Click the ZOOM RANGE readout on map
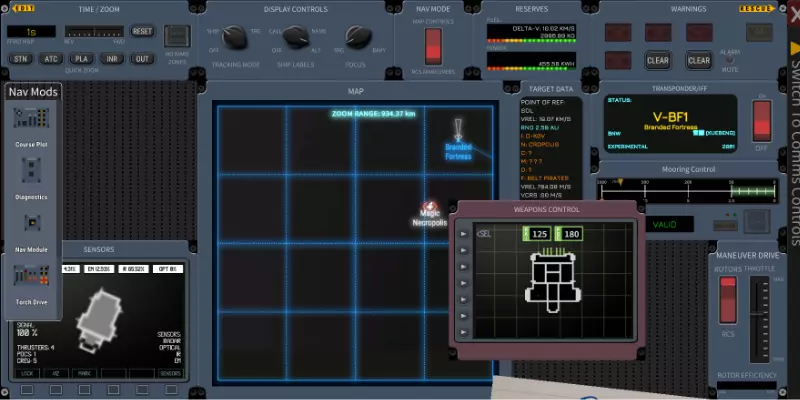 tap(373, 114)
